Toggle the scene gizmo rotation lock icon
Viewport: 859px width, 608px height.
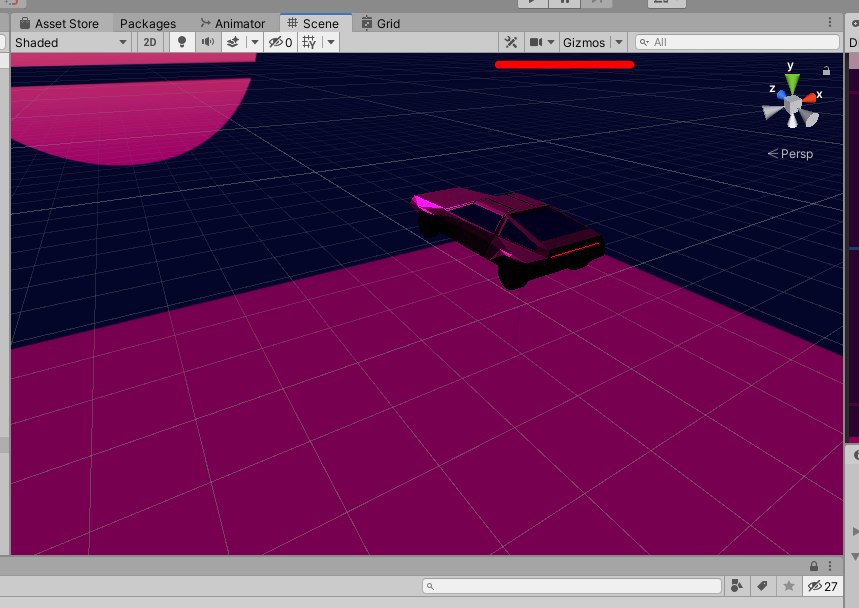point(826,71)
